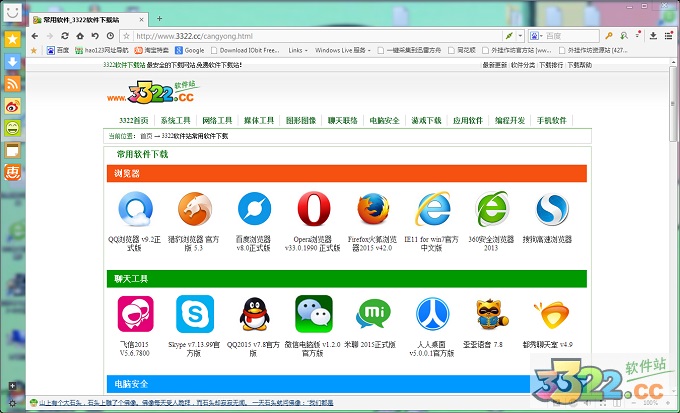
Task: Open 手机软件 navigation item
Action: click(552, 121)
